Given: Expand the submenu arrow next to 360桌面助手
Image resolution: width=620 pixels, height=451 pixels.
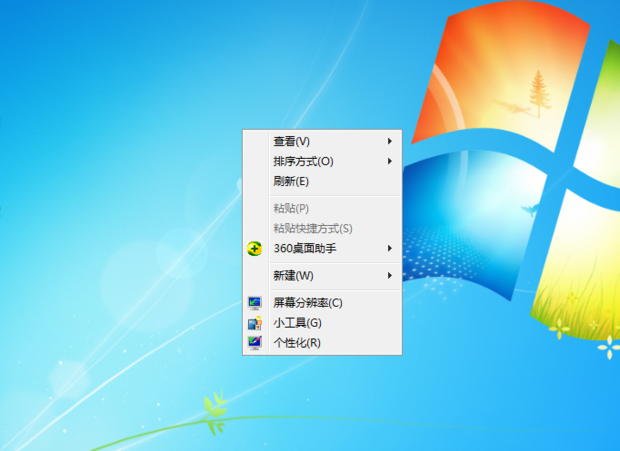Looking at the screenshot, I should (x=390, y=248).
